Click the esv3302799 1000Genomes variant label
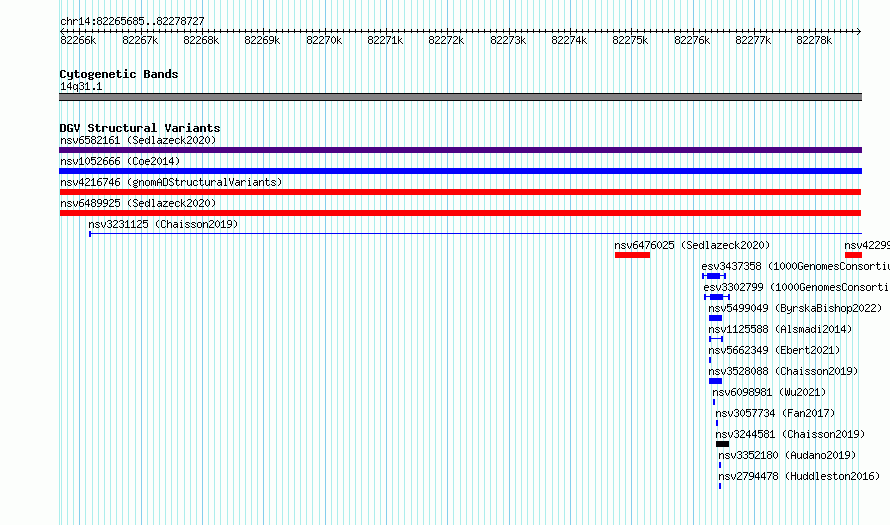890x525 pixels. tap(796, 287)
